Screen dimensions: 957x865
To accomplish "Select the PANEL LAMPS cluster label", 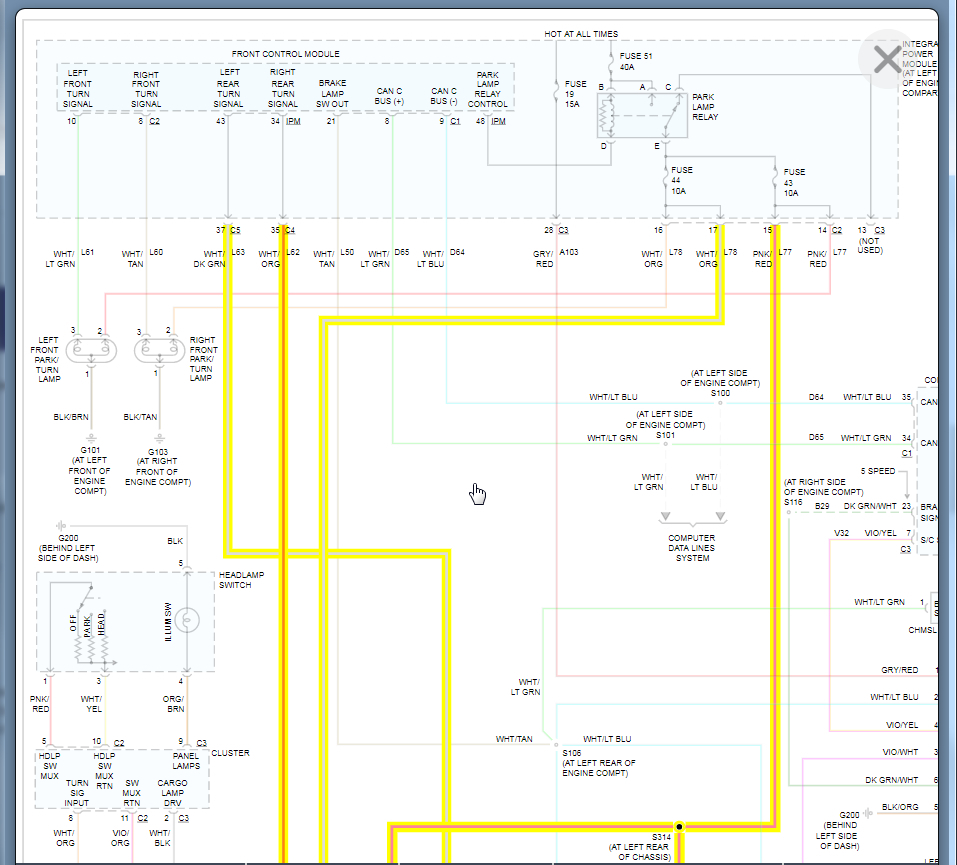I will 186,761.
